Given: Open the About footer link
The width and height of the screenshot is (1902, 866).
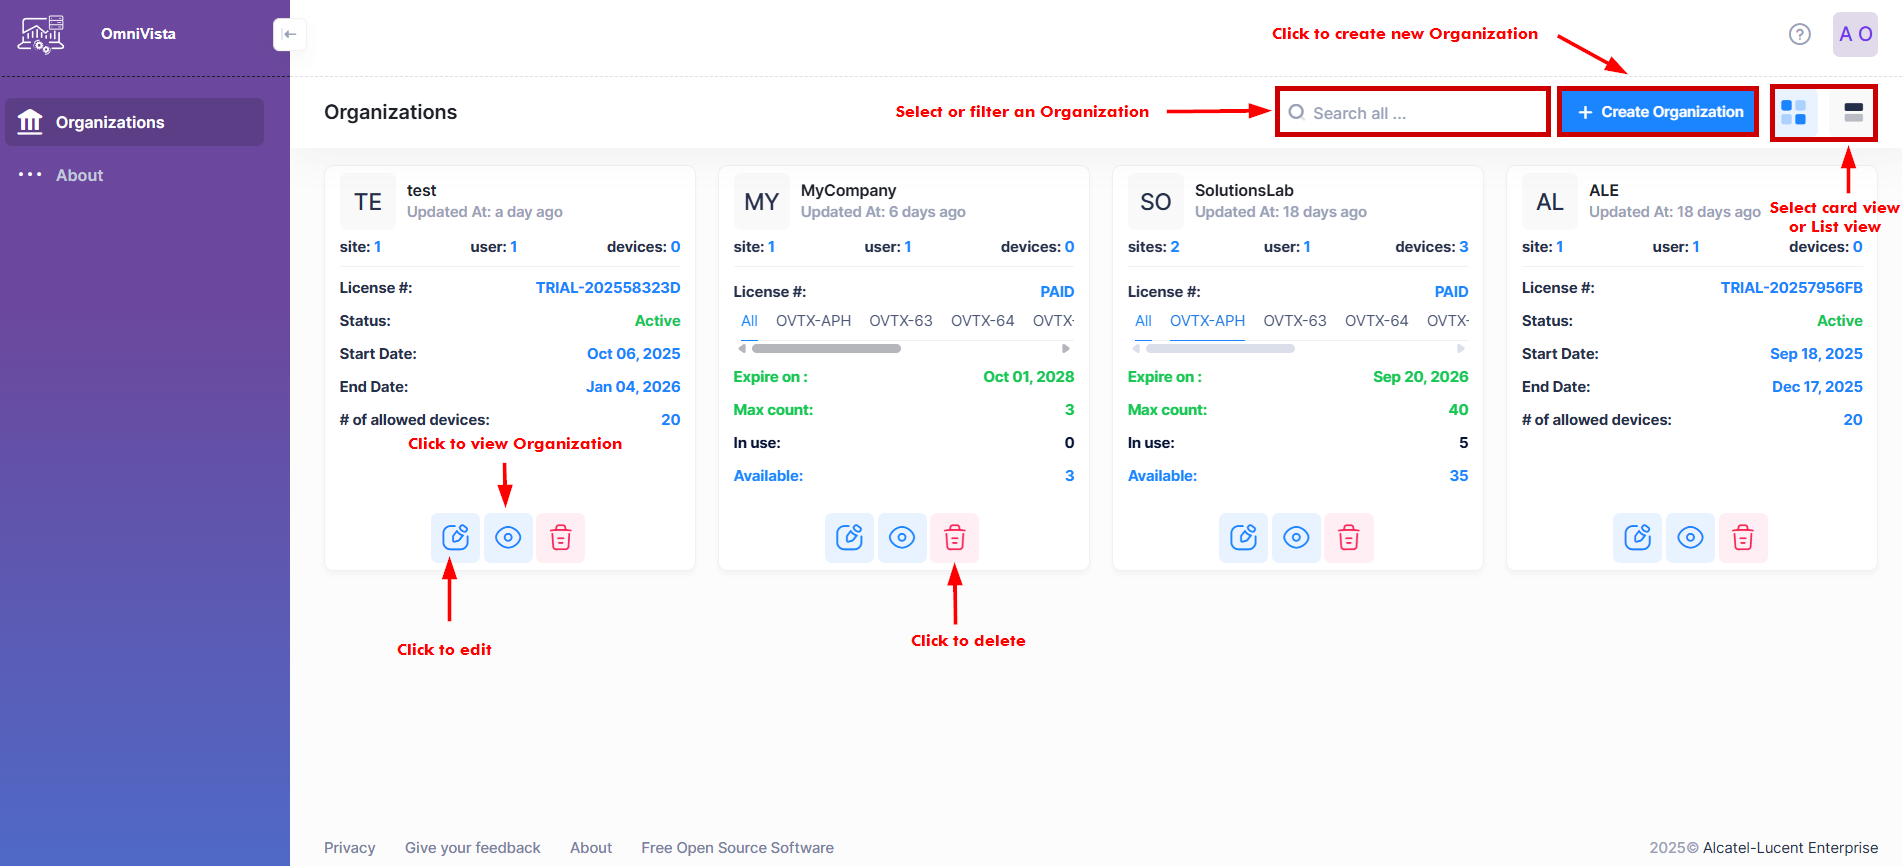Looking at the screenshot, I should click(x=591, y=847).
